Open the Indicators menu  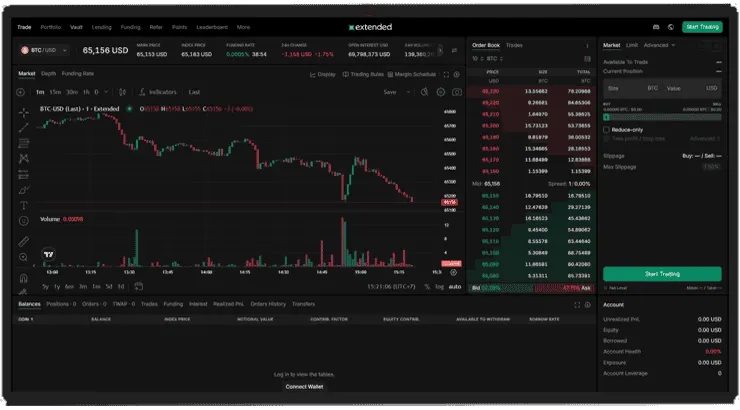158,92
